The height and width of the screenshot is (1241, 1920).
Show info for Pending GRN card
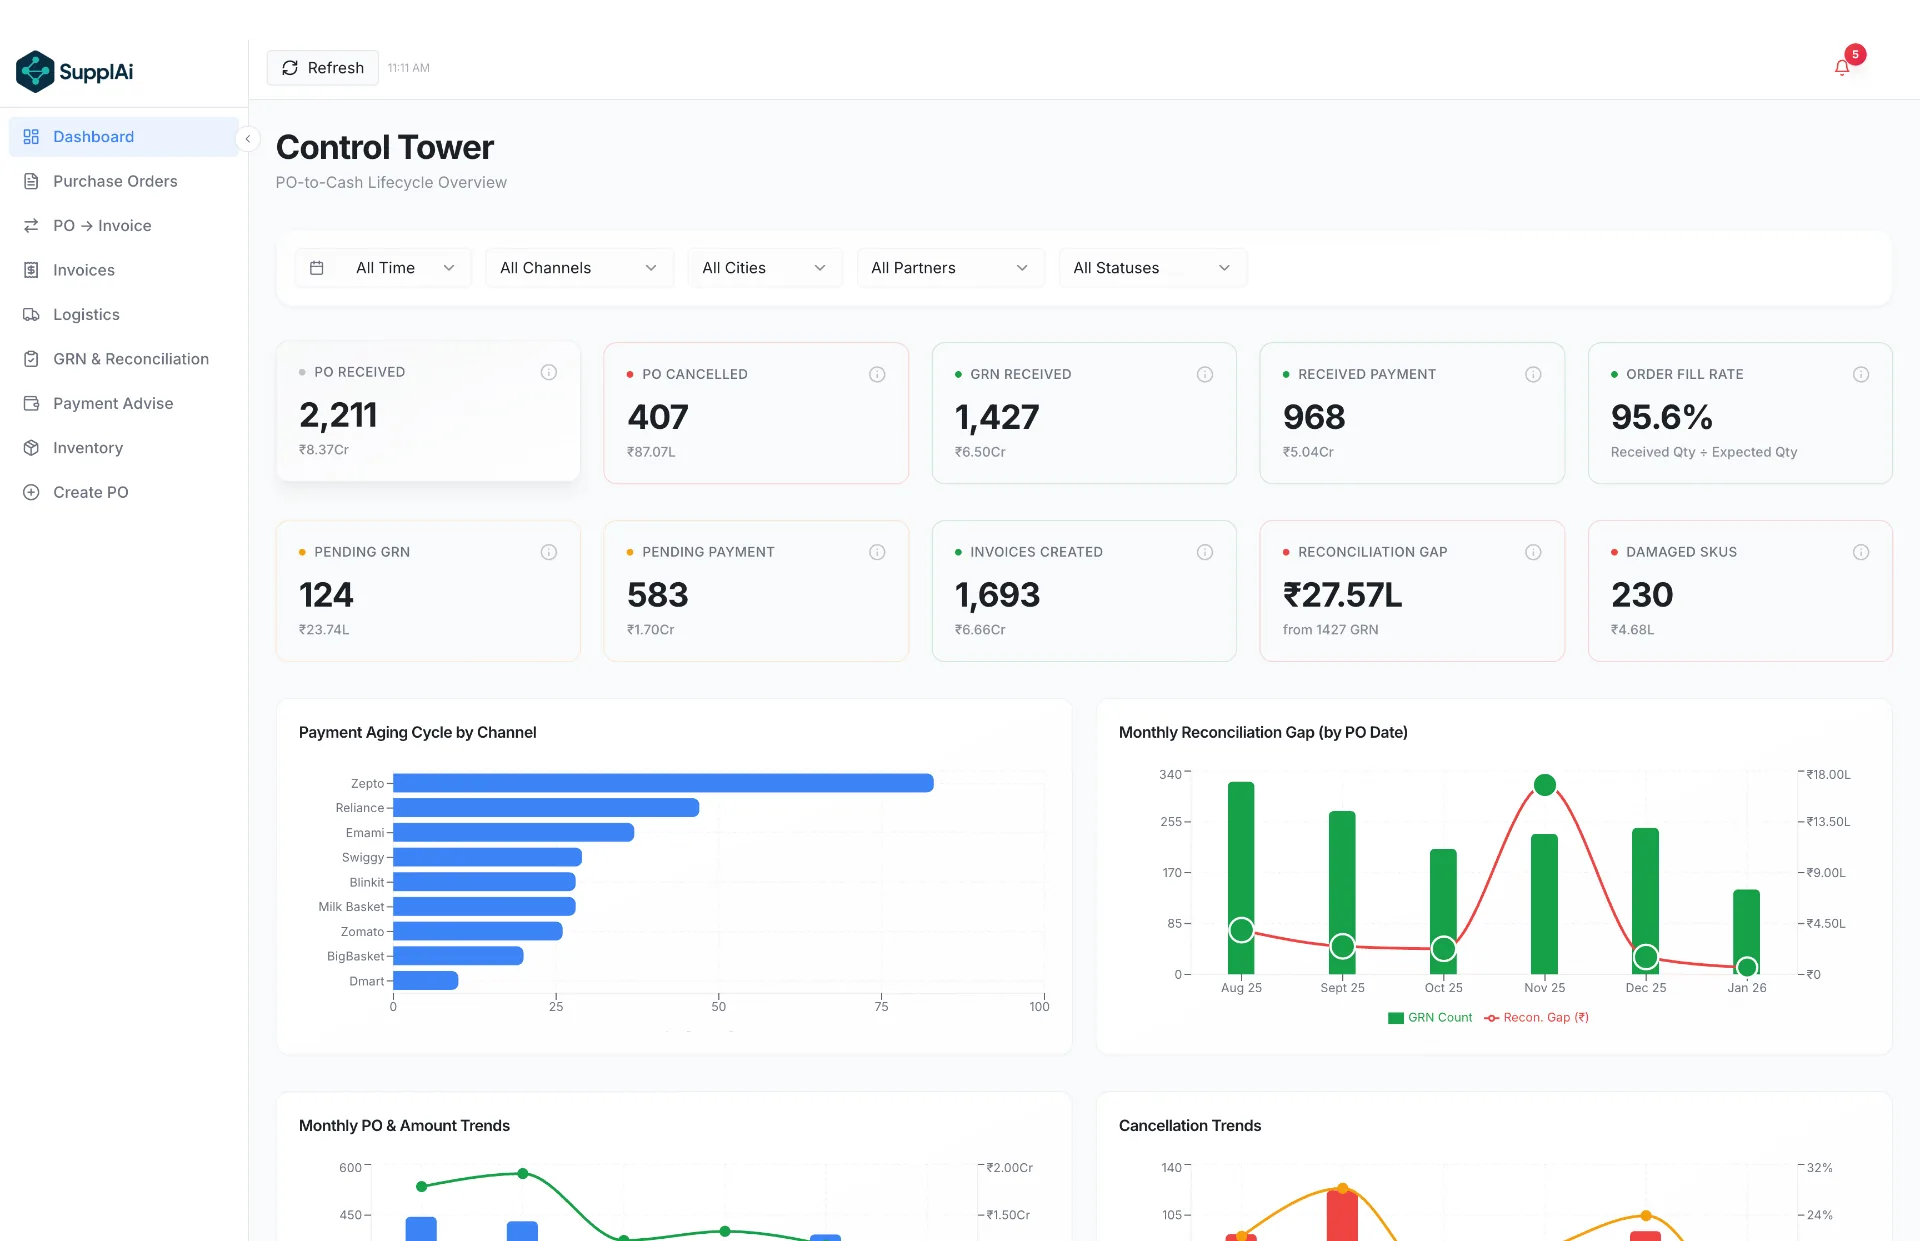pyautogui.click(x=549, y=552)
